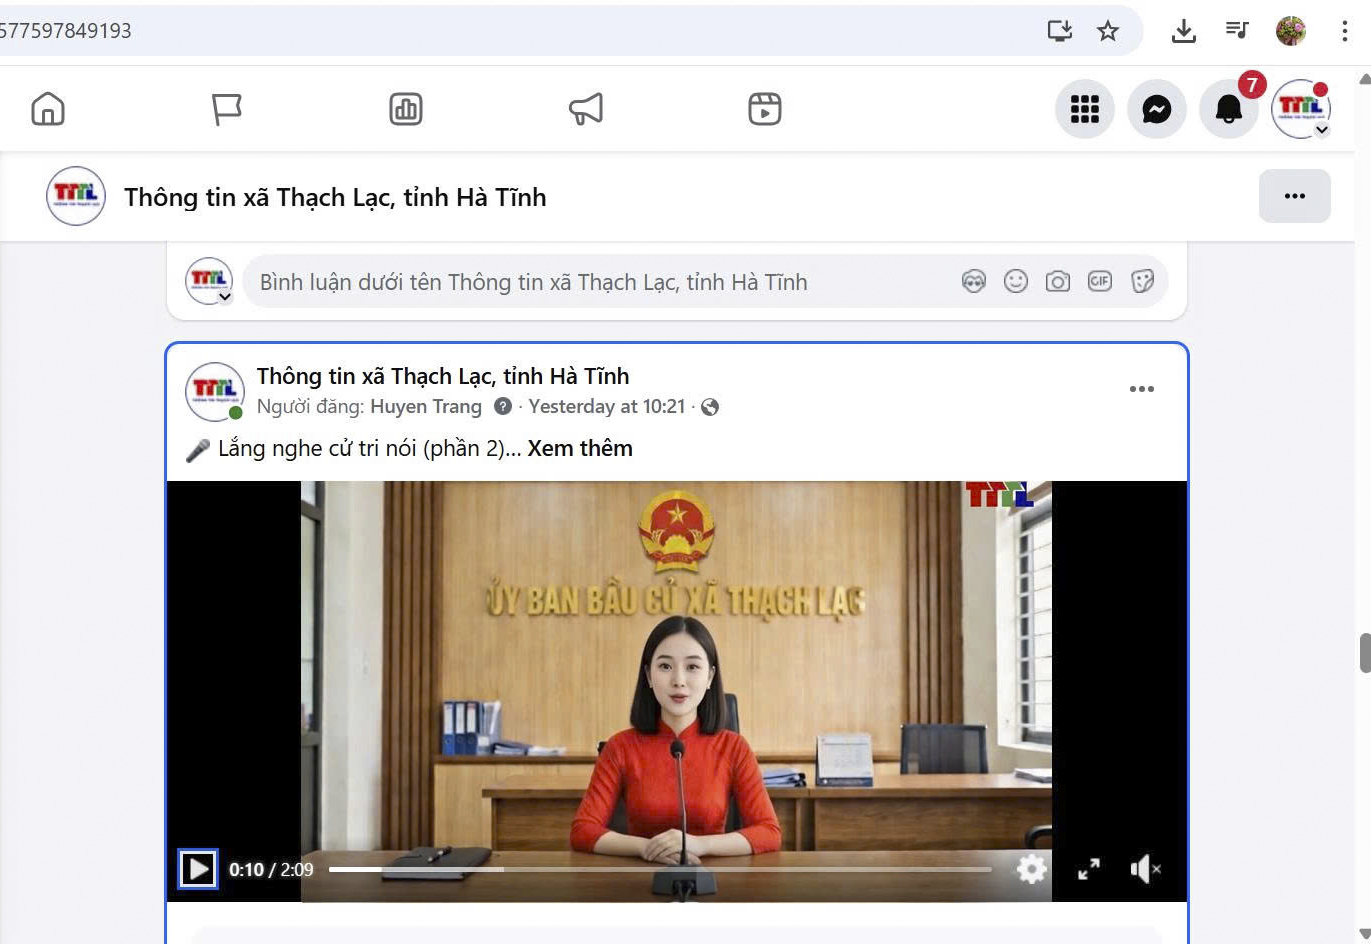Open notifications bell icon
This screenshot has height=944, width=1371.
pos(1228,109)
